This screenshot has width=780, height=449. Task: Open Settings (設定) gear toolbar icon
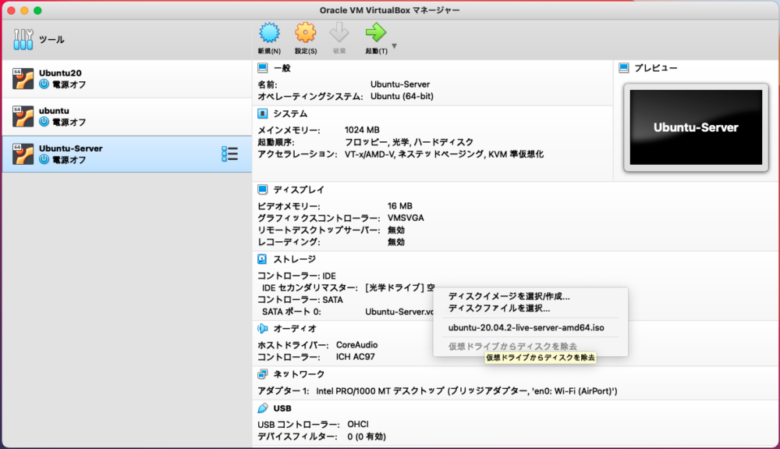pos(305,33)
